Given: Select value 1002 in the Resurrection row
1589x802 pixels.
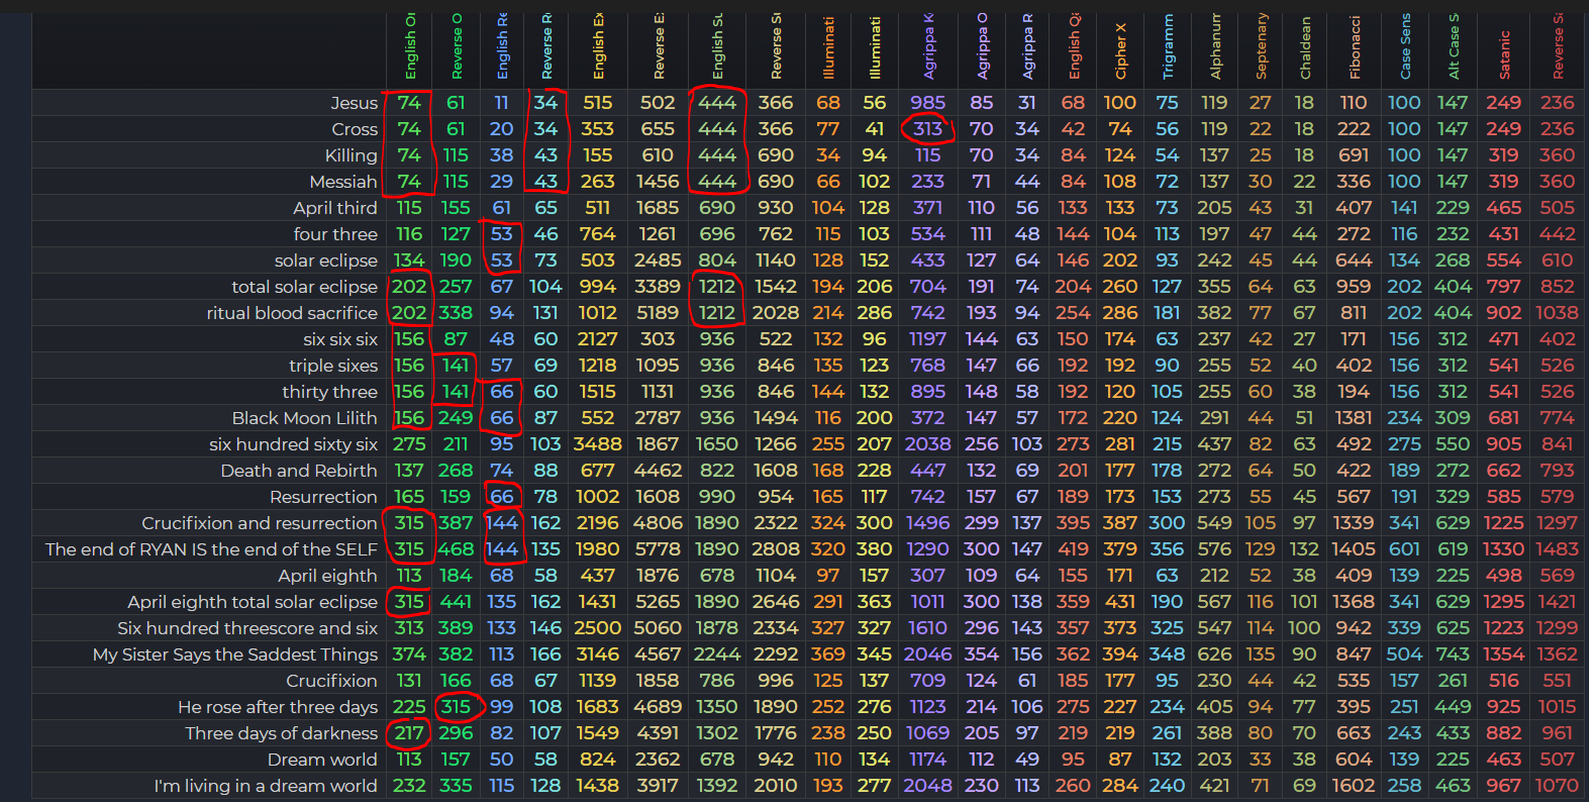Looking at the screenshot, I should point(598,497).
